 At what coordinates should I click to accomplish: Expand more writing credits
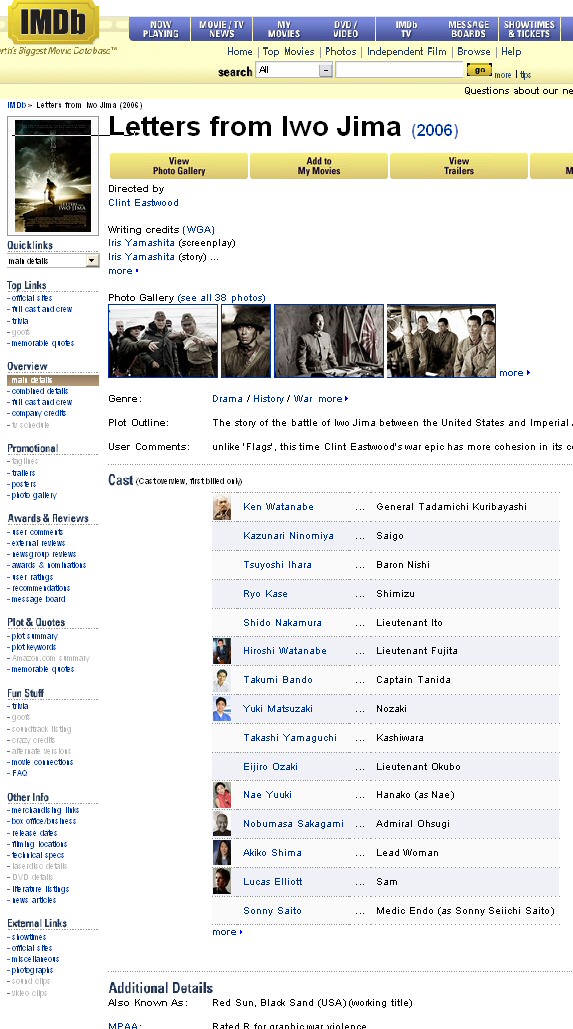pyautogui.click(x=123, y=271)
